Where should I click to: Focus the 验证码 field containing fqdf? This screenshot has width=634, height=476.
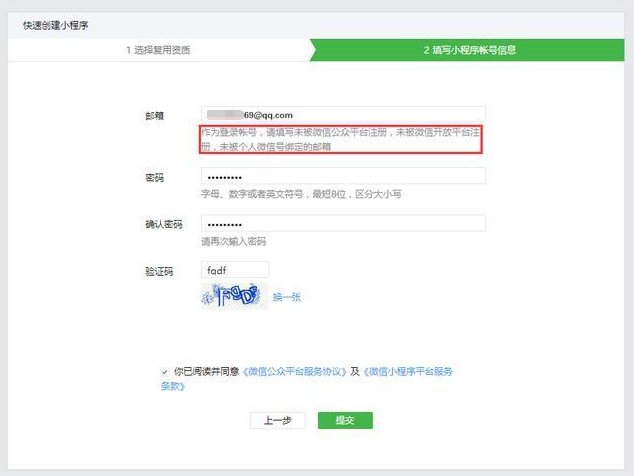[235, 270]
